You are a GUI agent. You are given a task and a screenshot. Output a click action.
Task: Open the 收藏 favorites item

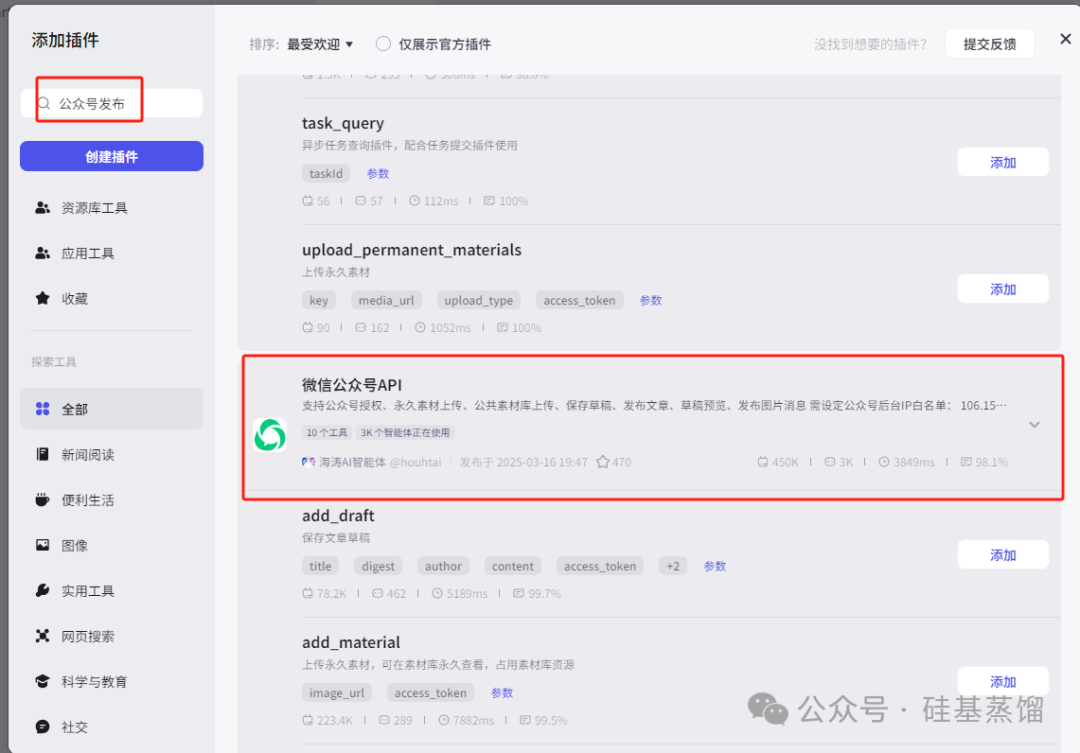pyautogui.click(x=112, y=298)
